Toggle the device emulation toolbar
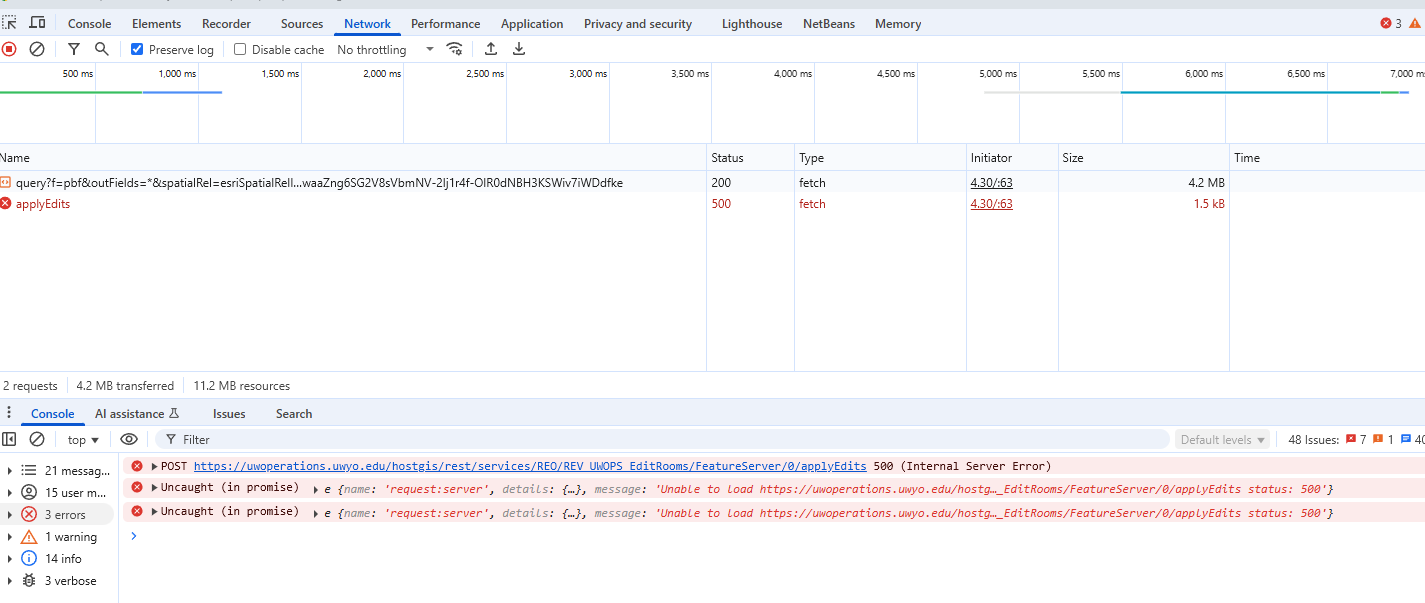This screenshot has width=1425, height=603. (x=38, y=22)
